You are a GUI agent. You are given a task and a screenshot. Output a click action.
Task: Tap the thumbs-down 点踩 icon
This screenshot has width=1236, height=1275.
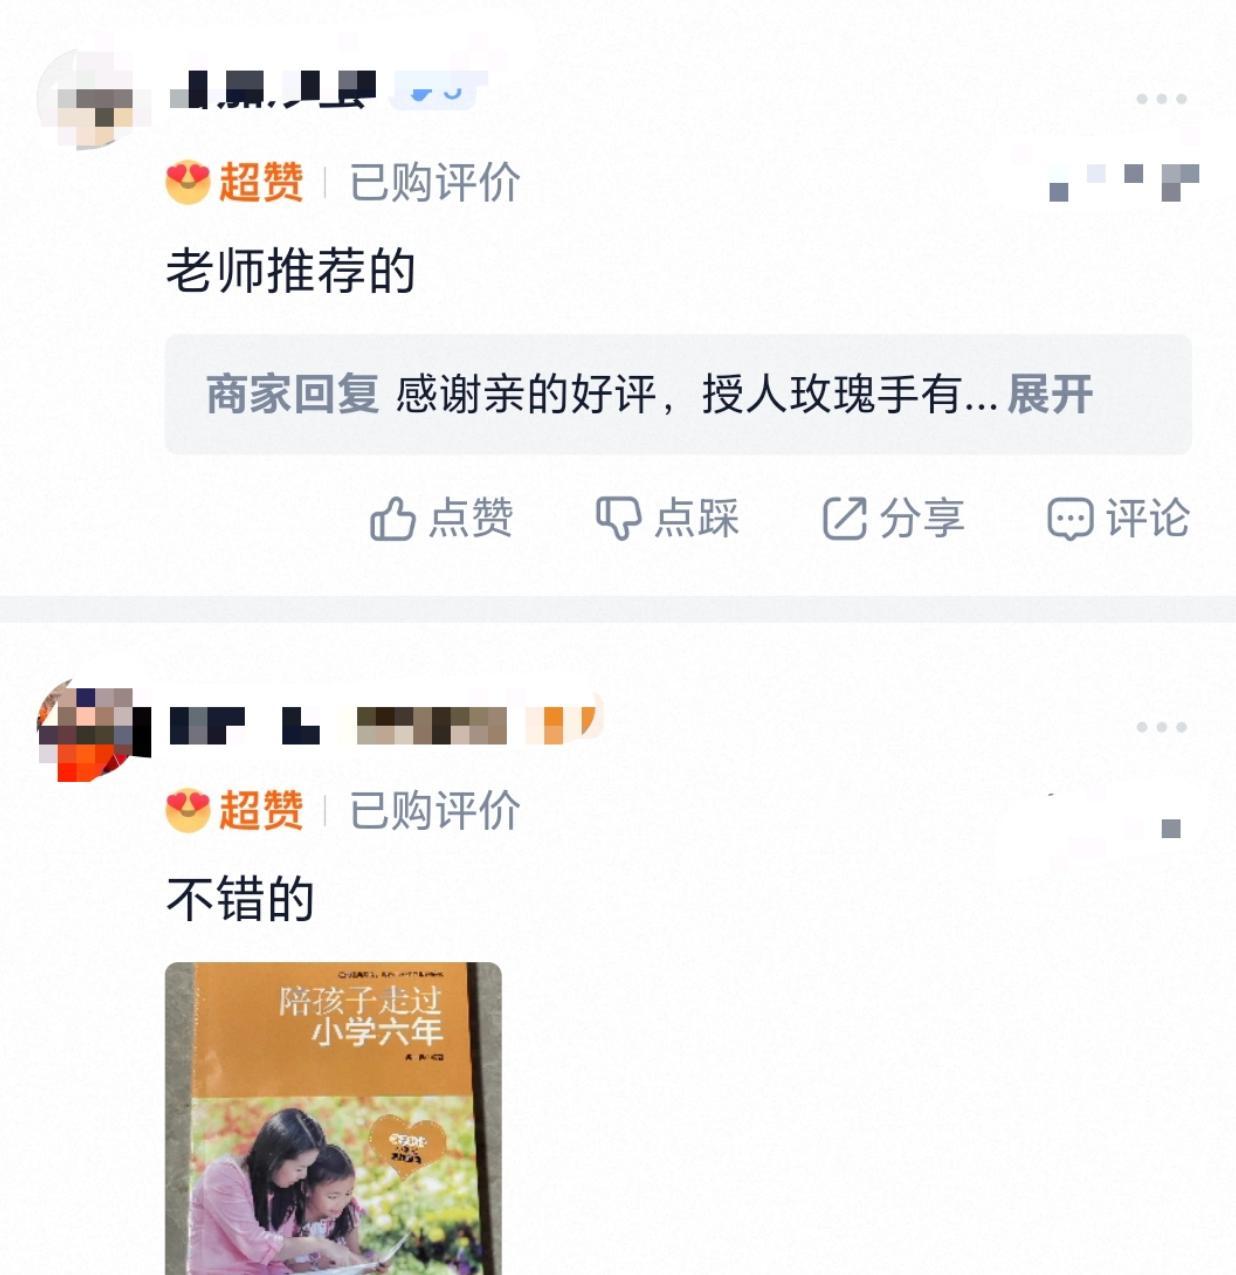point(618,519)
